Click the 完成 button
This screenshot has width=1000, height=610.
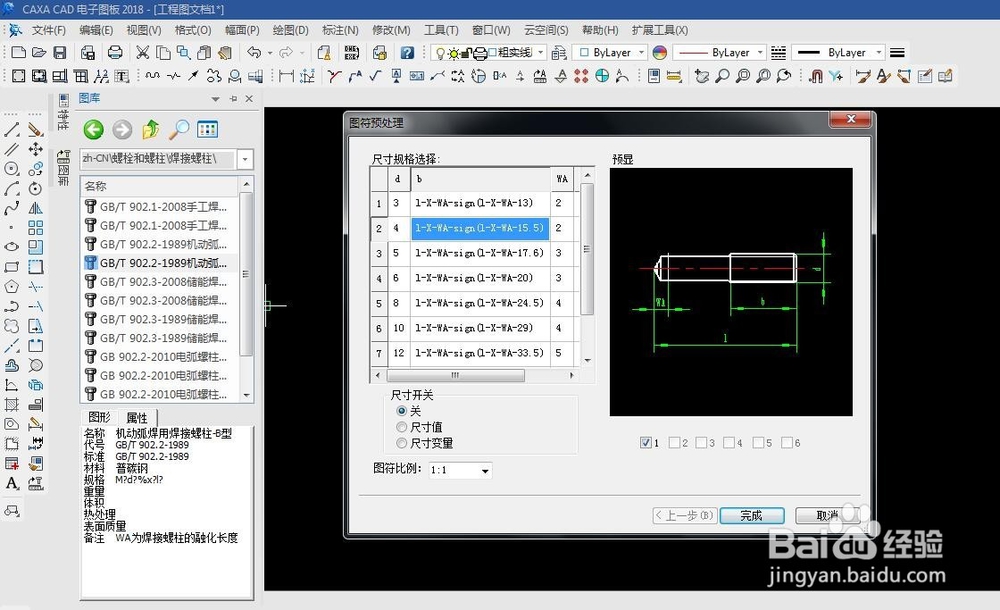[751, 516]
